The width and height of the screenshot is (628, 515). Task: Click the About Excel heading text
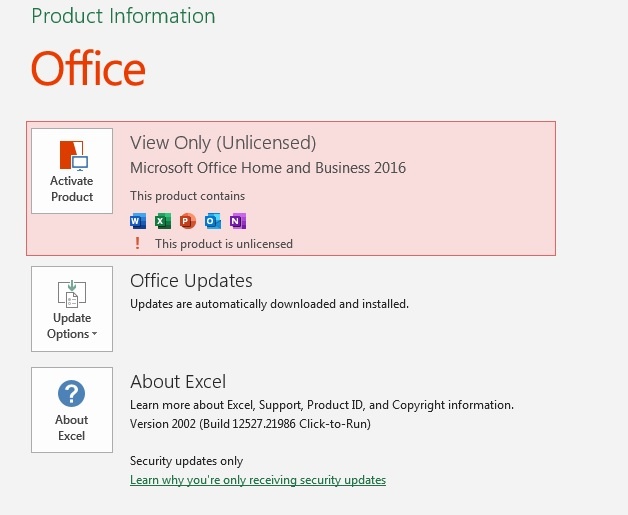pyautogui.click(x=178, y=382)
